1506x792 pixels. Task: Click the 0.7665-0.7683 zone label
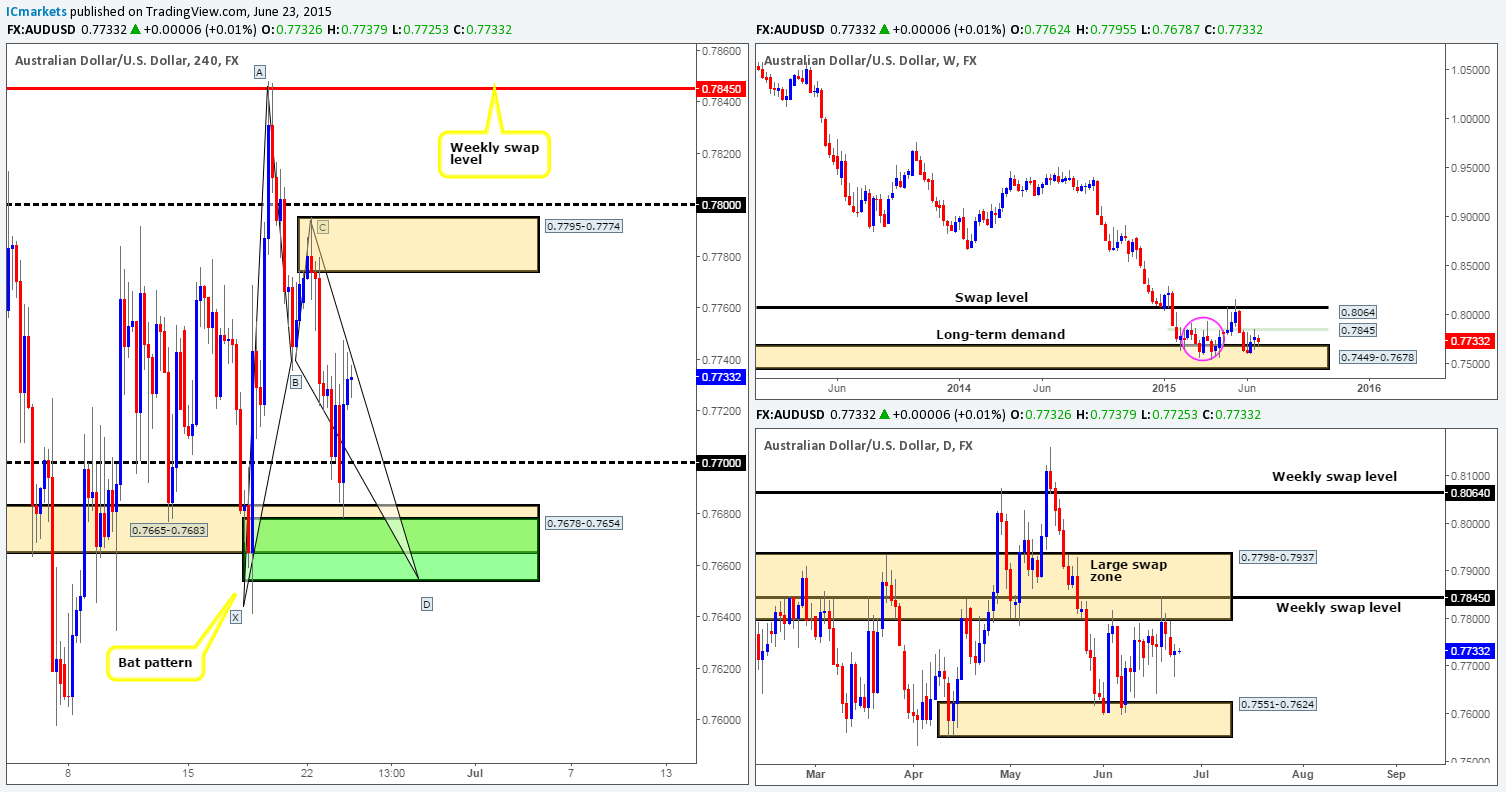click(168, 530)
